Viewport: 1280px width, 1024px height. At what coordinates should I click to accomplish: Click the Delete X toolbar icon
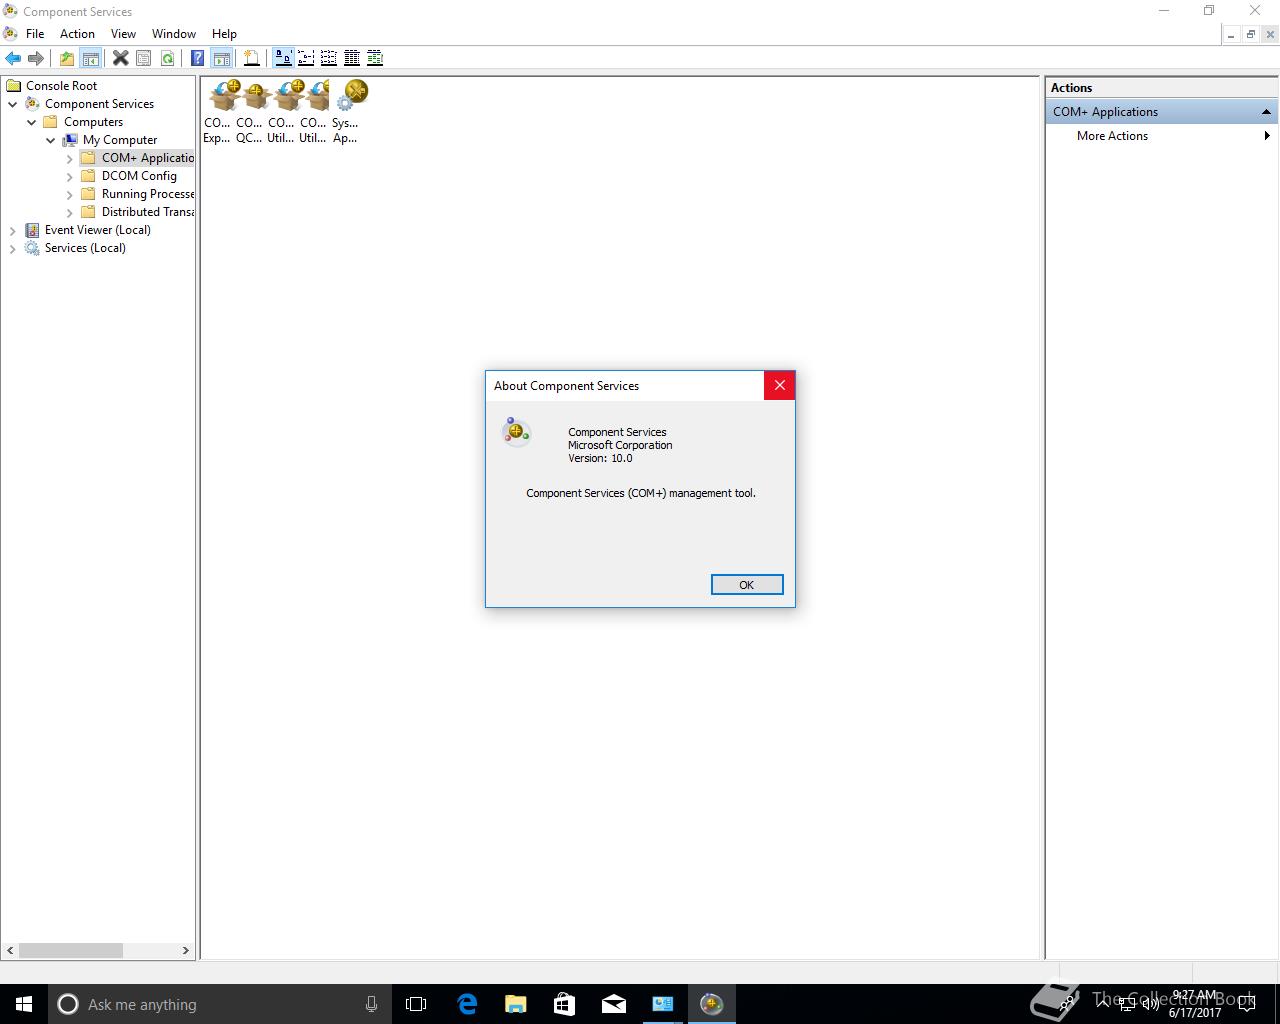coord(120,58)
